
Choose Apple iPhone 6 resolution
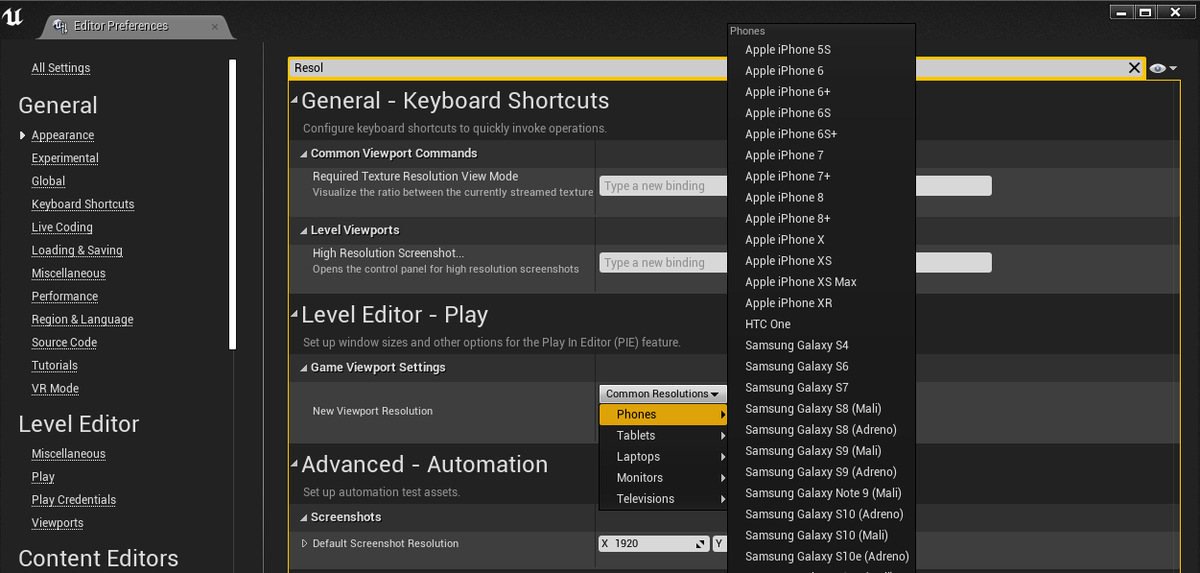pyautogui.click(x=821, y=71)
